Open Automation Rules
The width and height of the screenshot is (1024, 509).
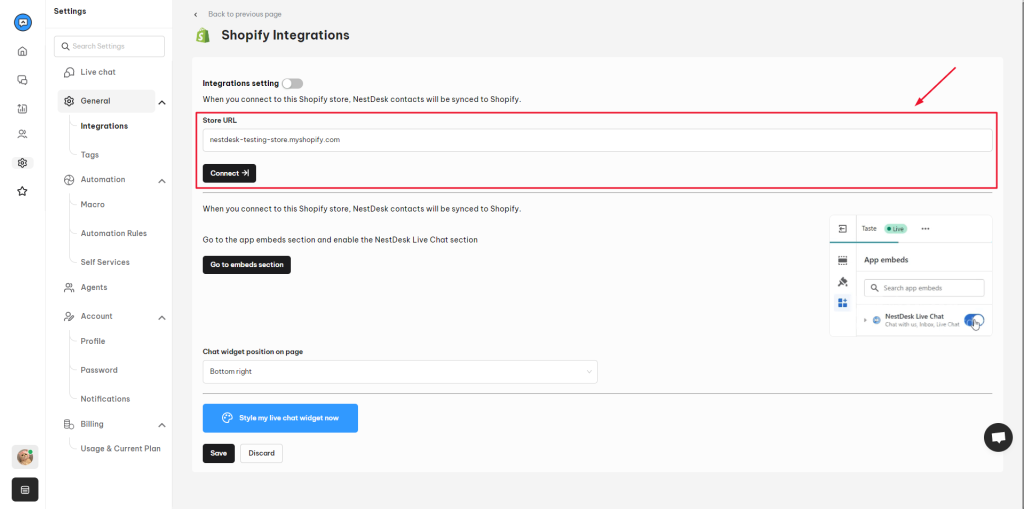point(114,233)
